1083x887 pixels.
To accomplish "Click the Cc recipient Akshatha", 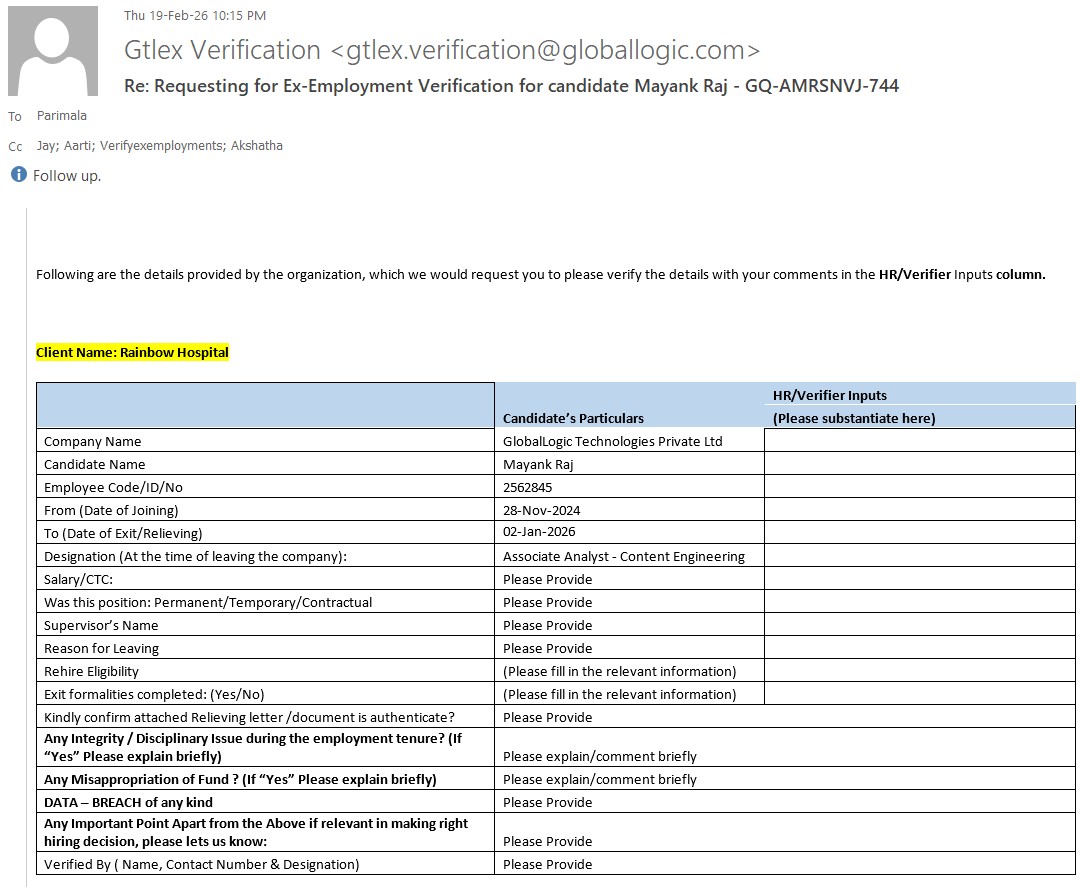I will click(x=257, y=145).
